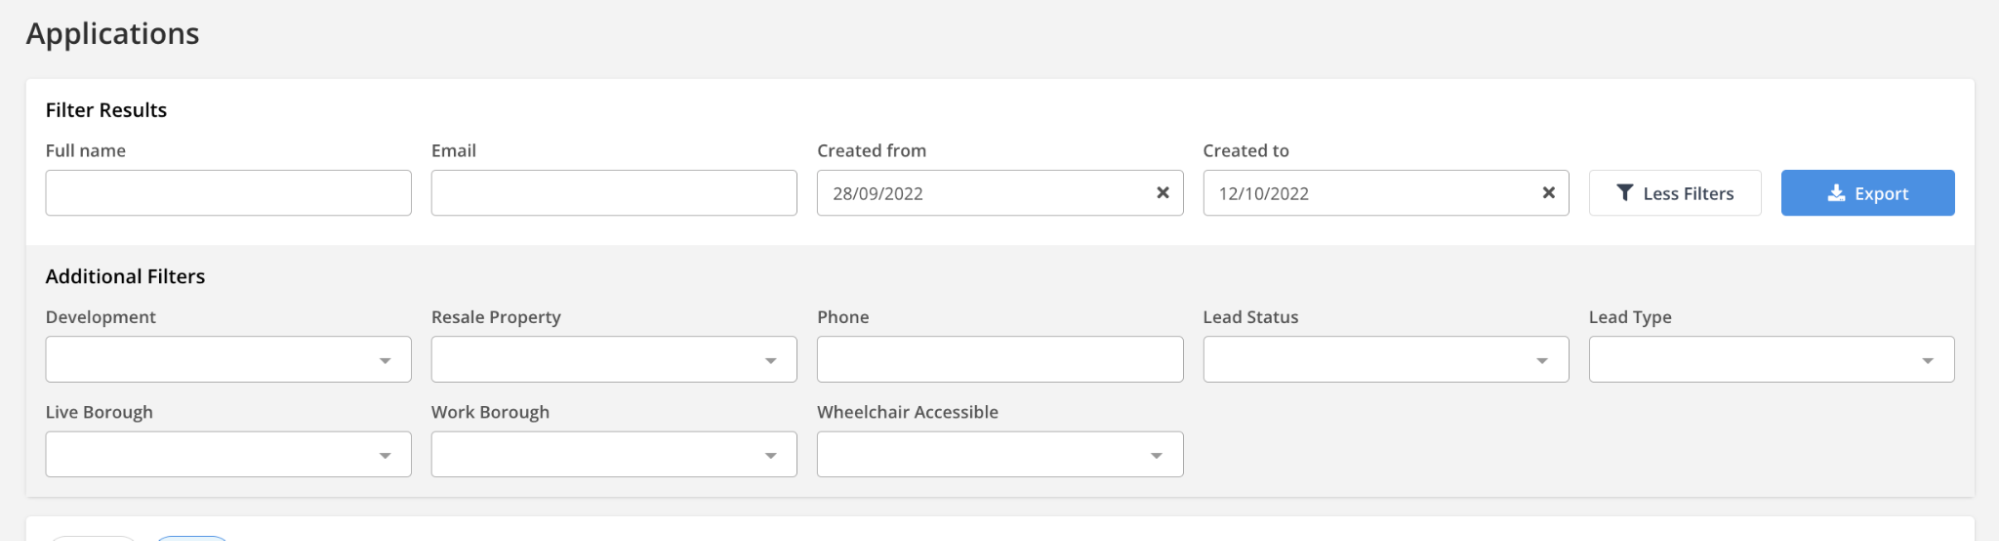Click into the Email input field
This screenshot has height=541, width=1999.
pos(613,193)
